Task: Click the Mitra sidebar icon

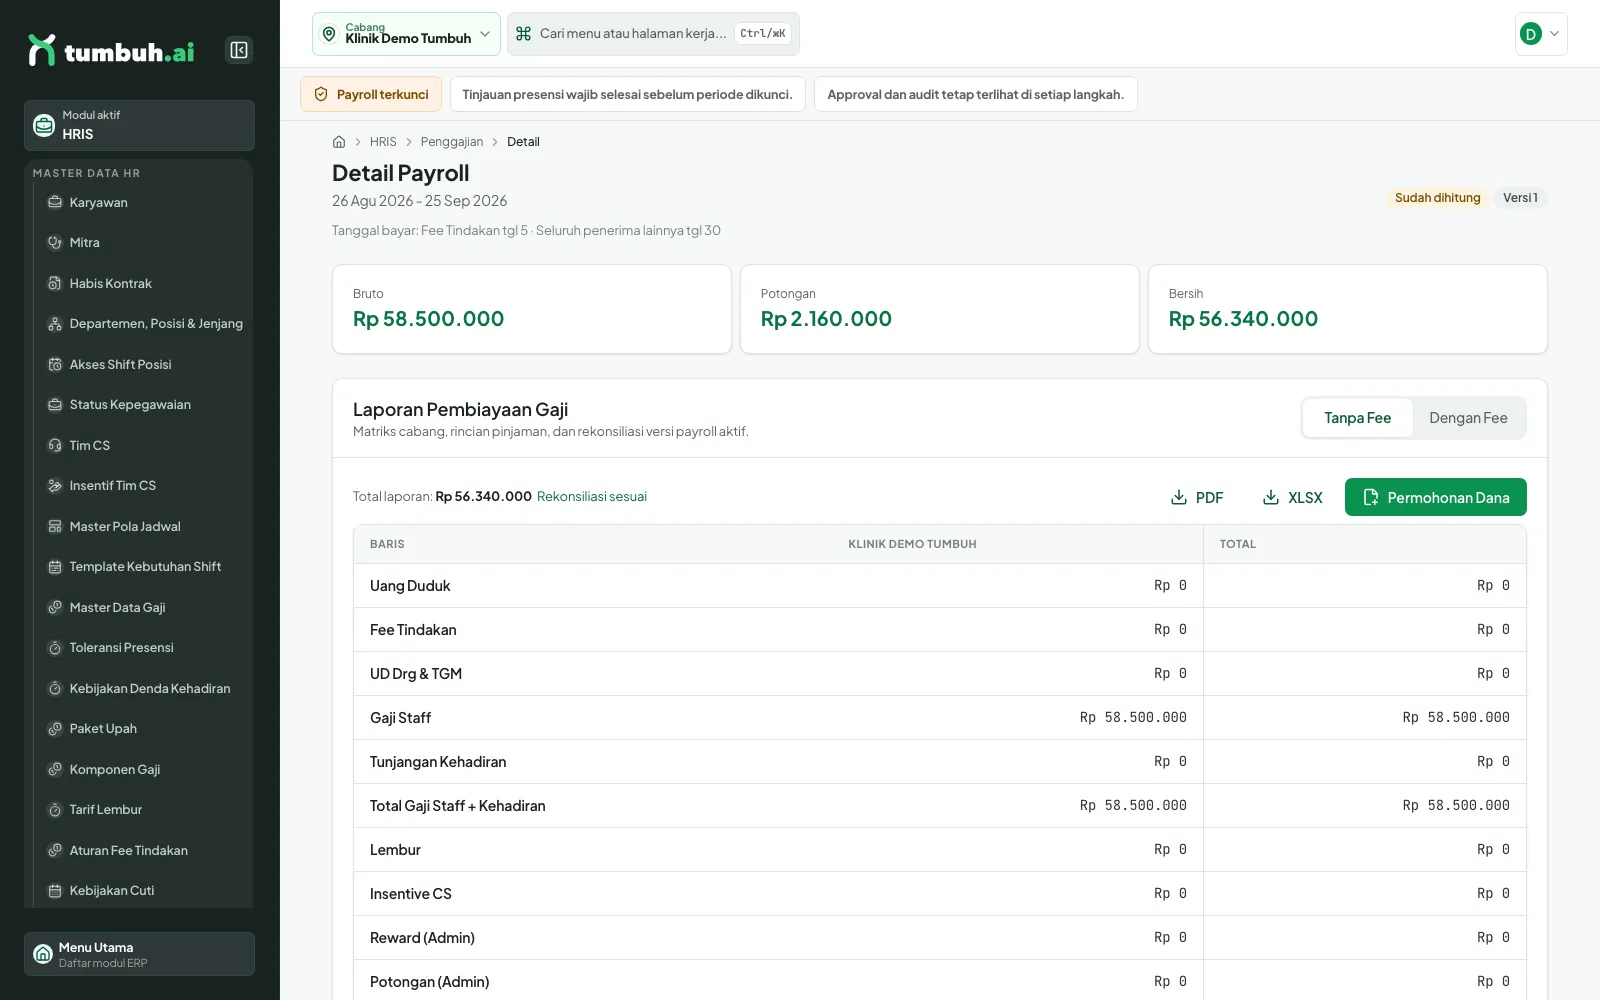Action: click(x=55, y=243)
